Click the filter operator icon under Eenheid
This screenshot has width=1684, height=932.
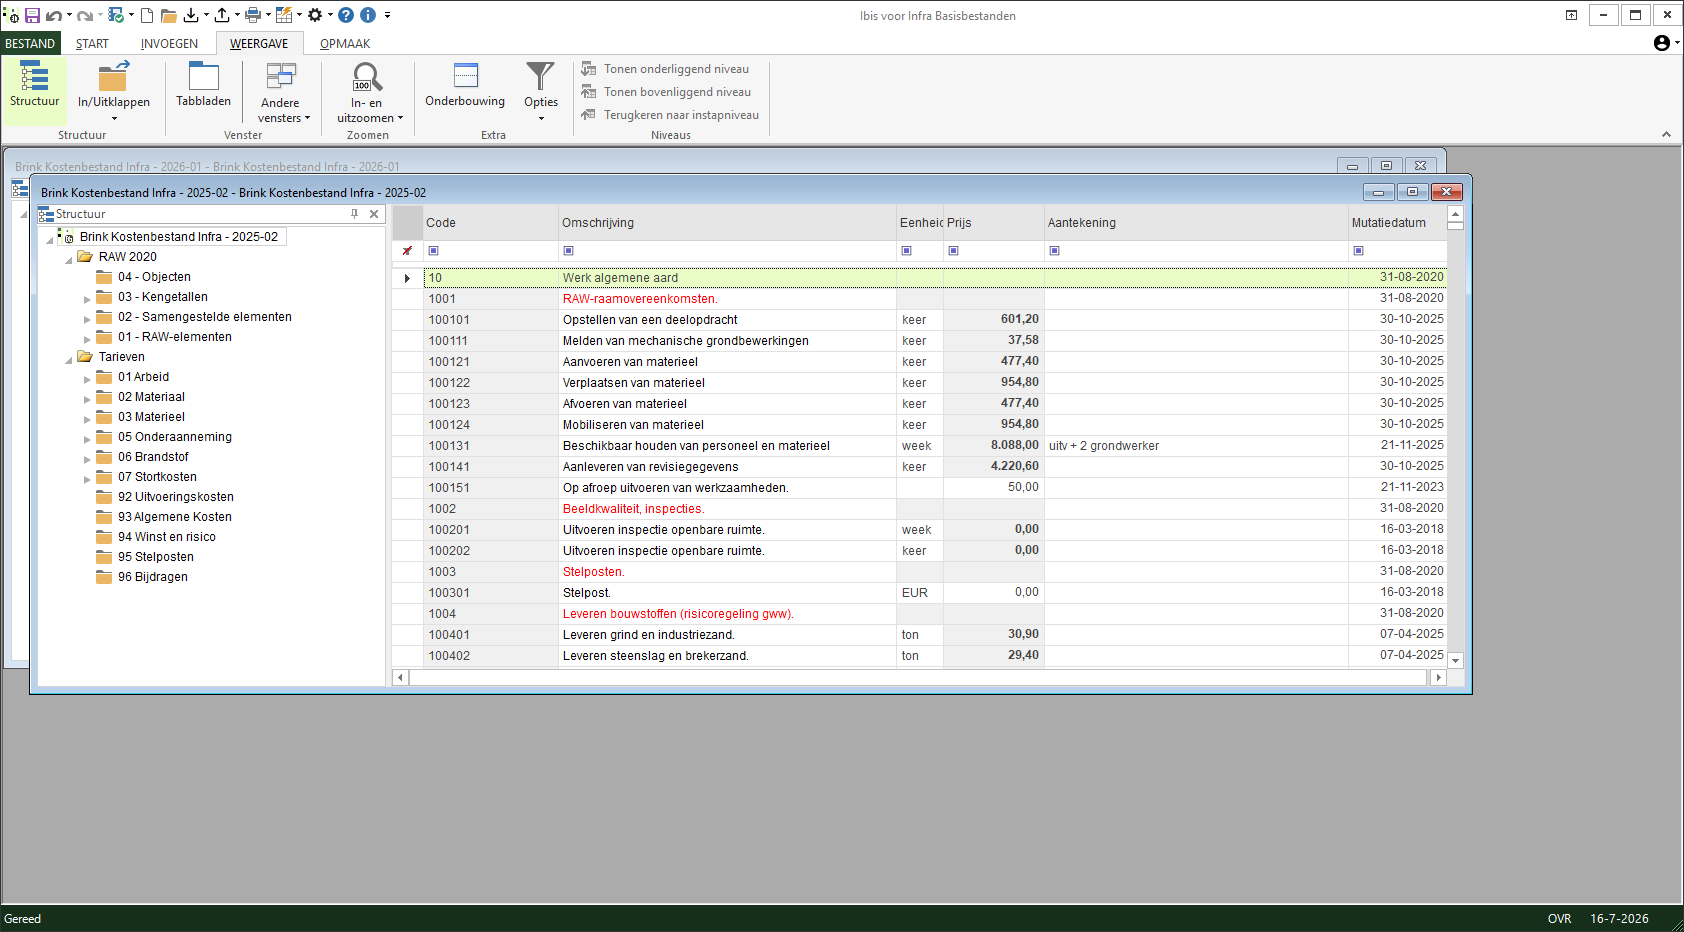point(906,251)
